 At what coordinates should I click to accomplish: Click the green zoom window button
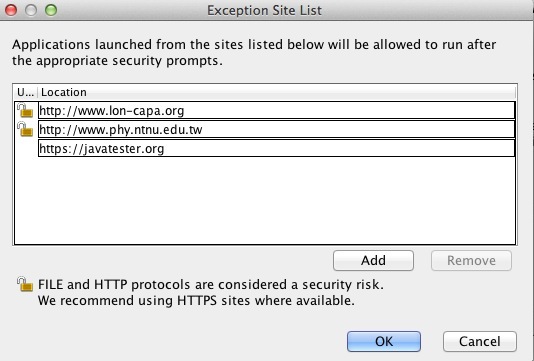point(51,10)
